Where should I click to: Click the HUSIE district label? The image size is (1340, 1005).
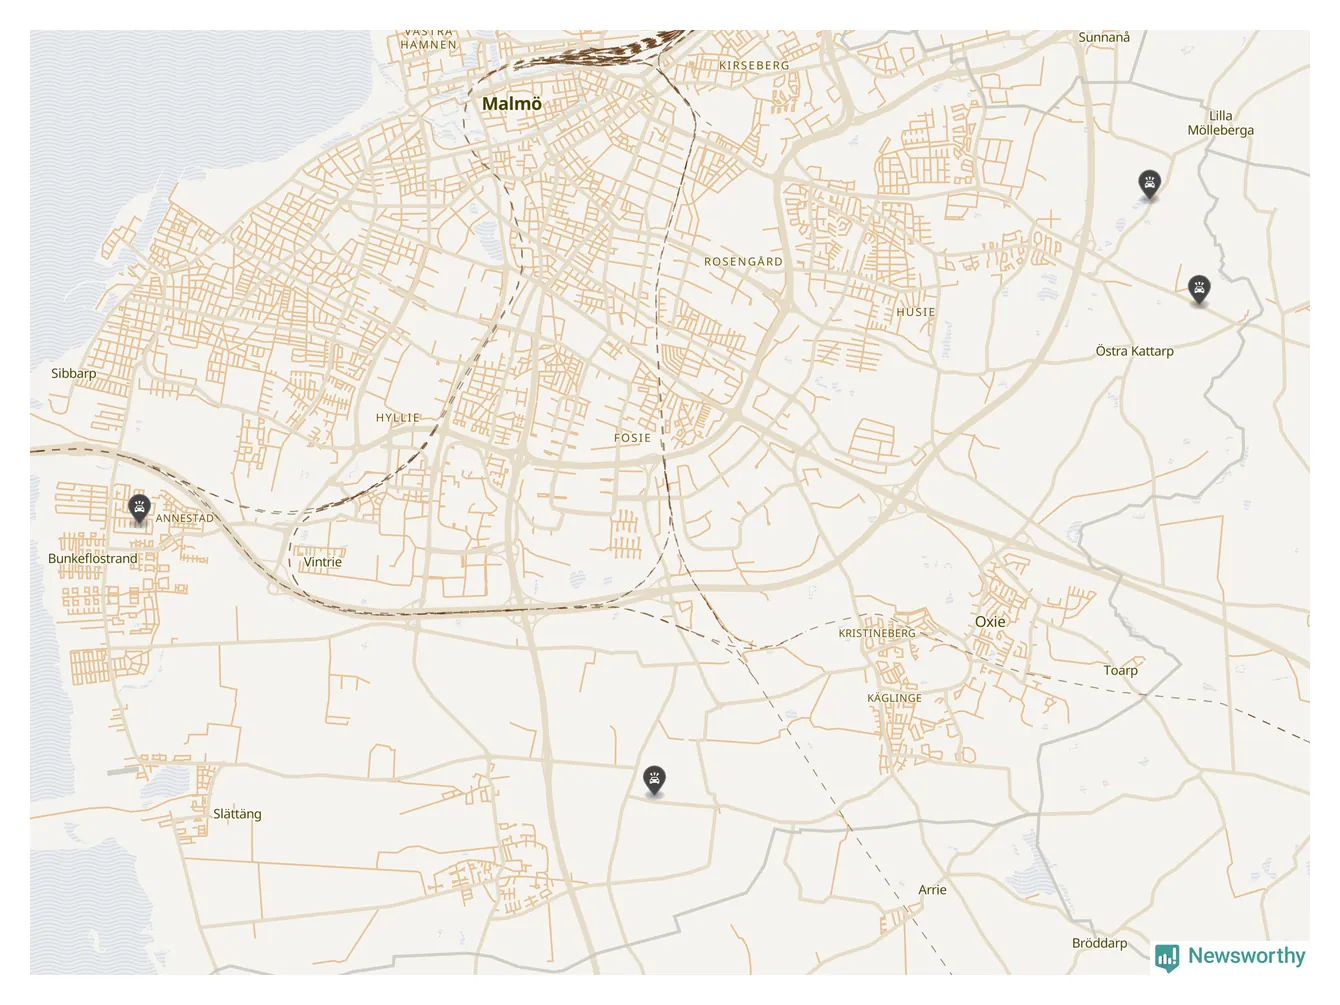[x=916, y=312]
